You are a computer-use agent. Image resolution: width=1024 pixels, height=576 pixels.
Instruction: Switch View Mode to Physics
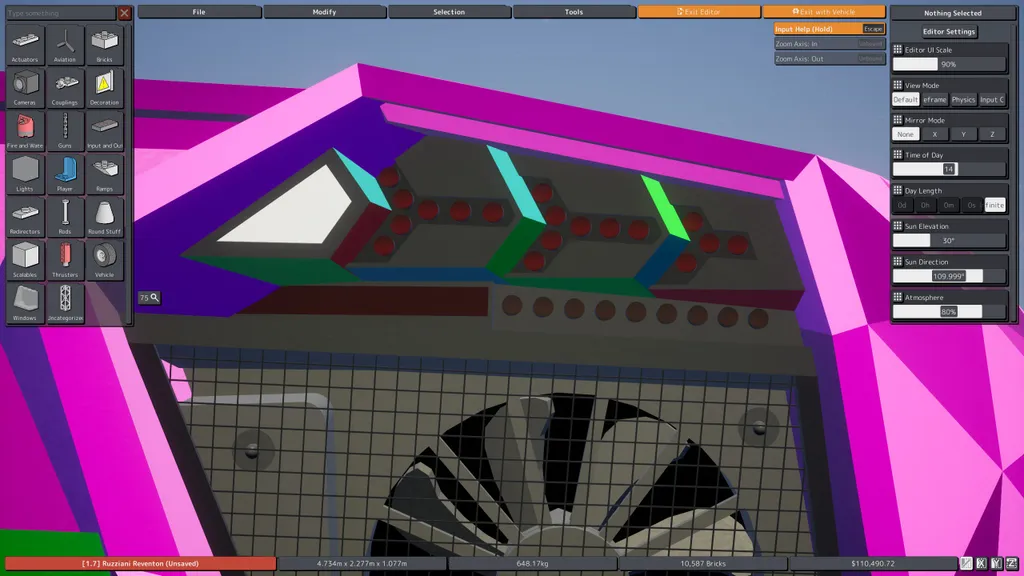point(963,100)
